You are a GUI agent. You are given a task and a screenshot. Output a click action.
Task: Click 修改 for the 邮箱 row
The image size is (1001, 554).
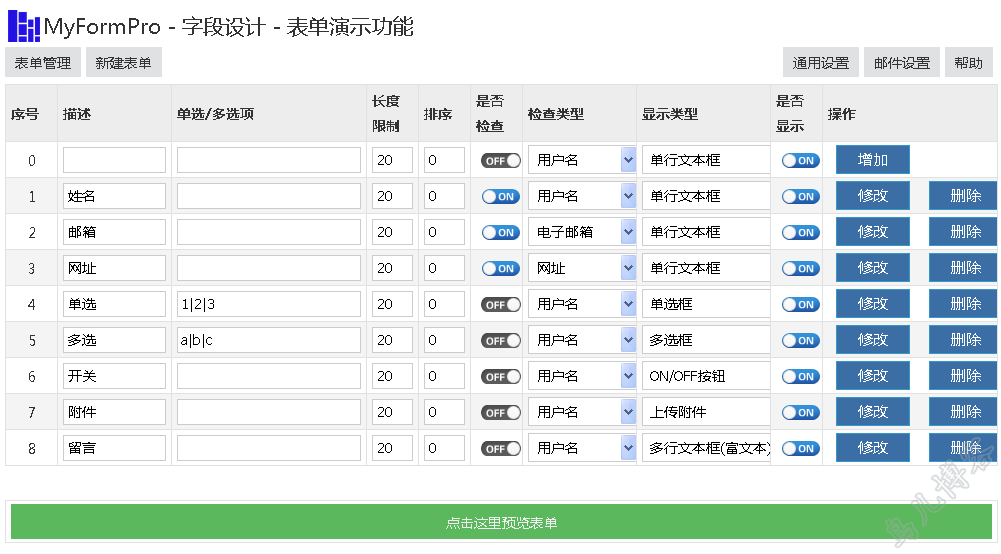(873, 232)
